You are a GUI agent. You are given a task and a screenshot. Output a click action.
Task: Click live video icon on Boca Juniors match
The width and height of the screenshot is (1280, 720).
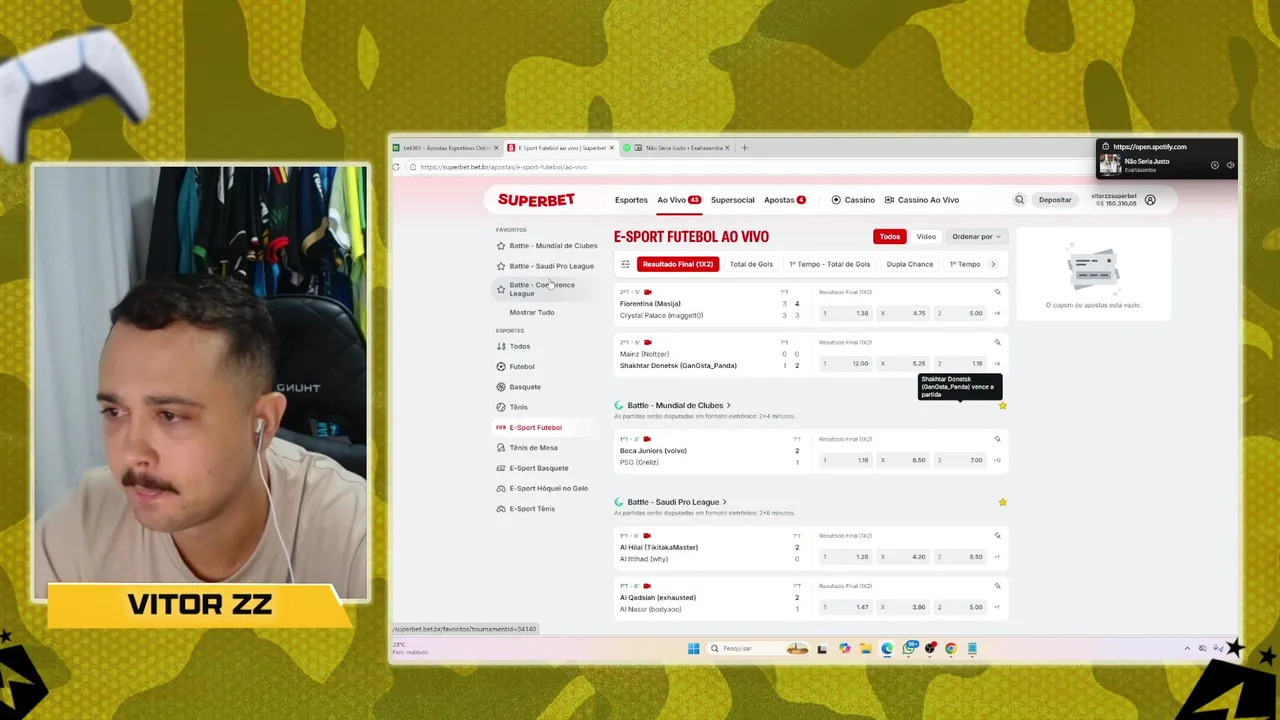pyautogui.click(x=648, y=439)
